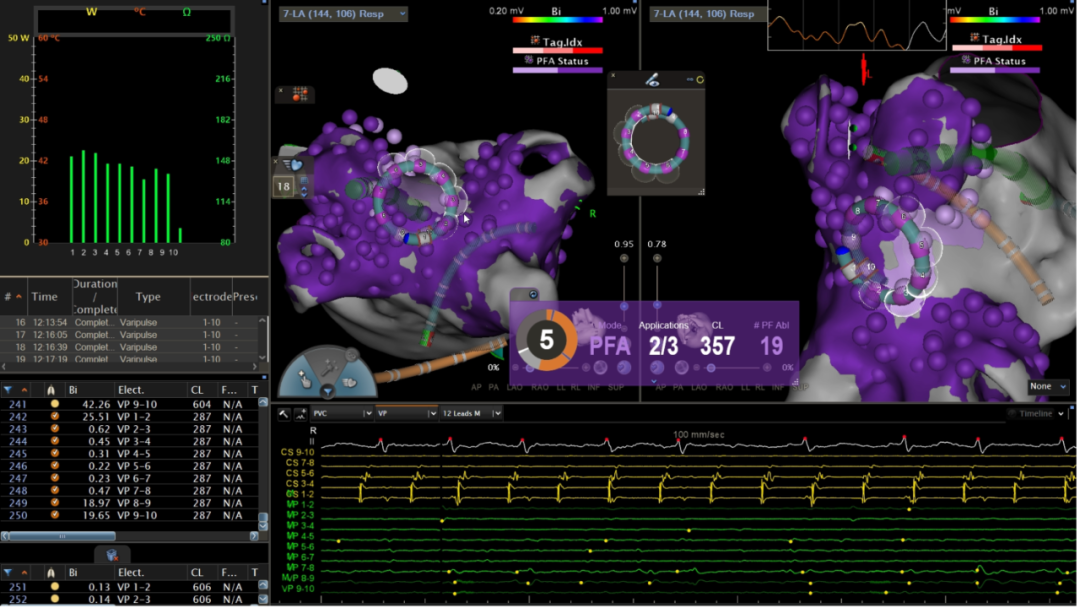The width and height of the screenshot is (1080, 608).
Task: Toggle the check mark on point 248
Action: coord(54,491)
